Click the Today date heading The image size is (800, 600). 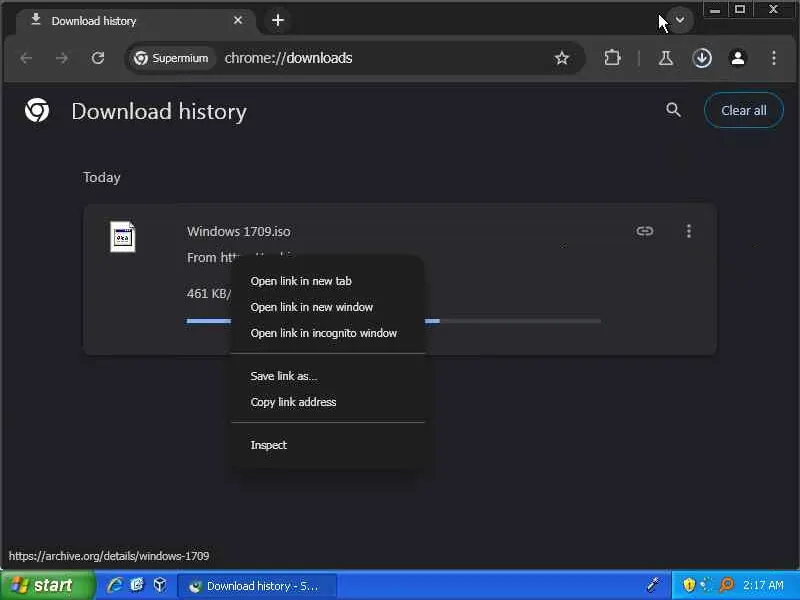[x=102, y=178]
